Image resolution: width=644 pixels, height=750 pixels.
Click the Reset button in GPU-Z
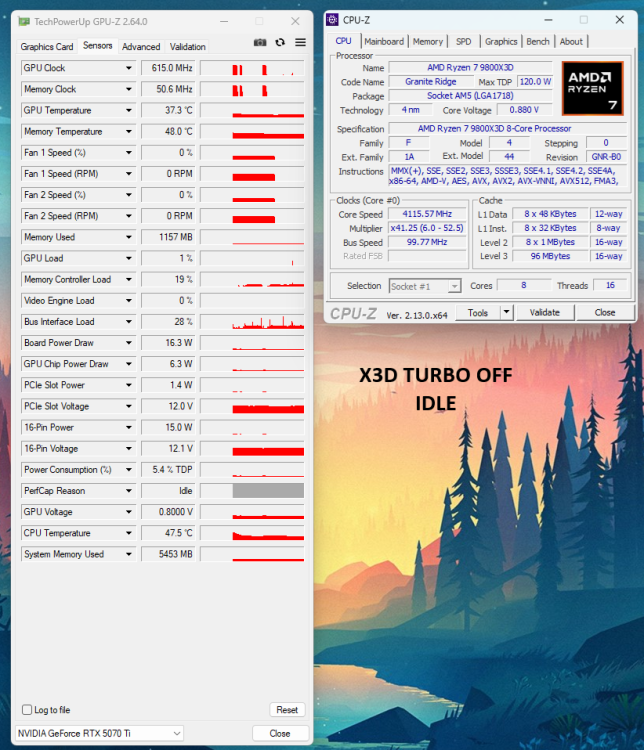click(x=287, y=710)
